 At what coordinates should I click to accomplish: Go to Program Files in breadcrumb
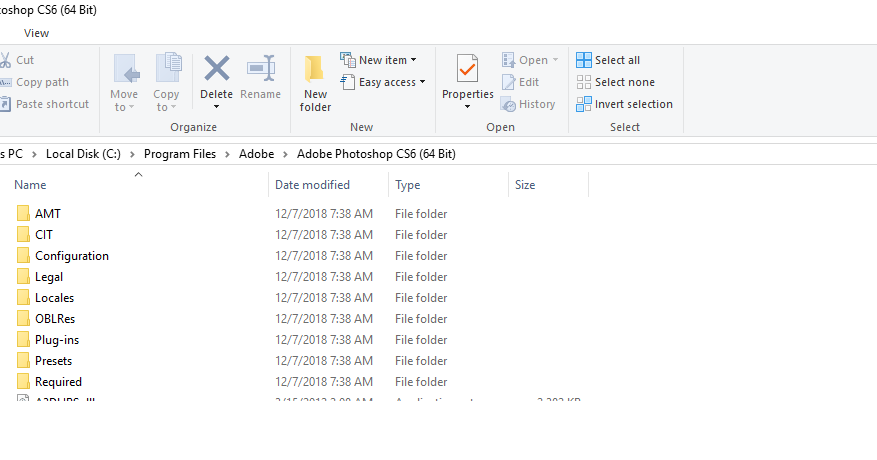180,154
